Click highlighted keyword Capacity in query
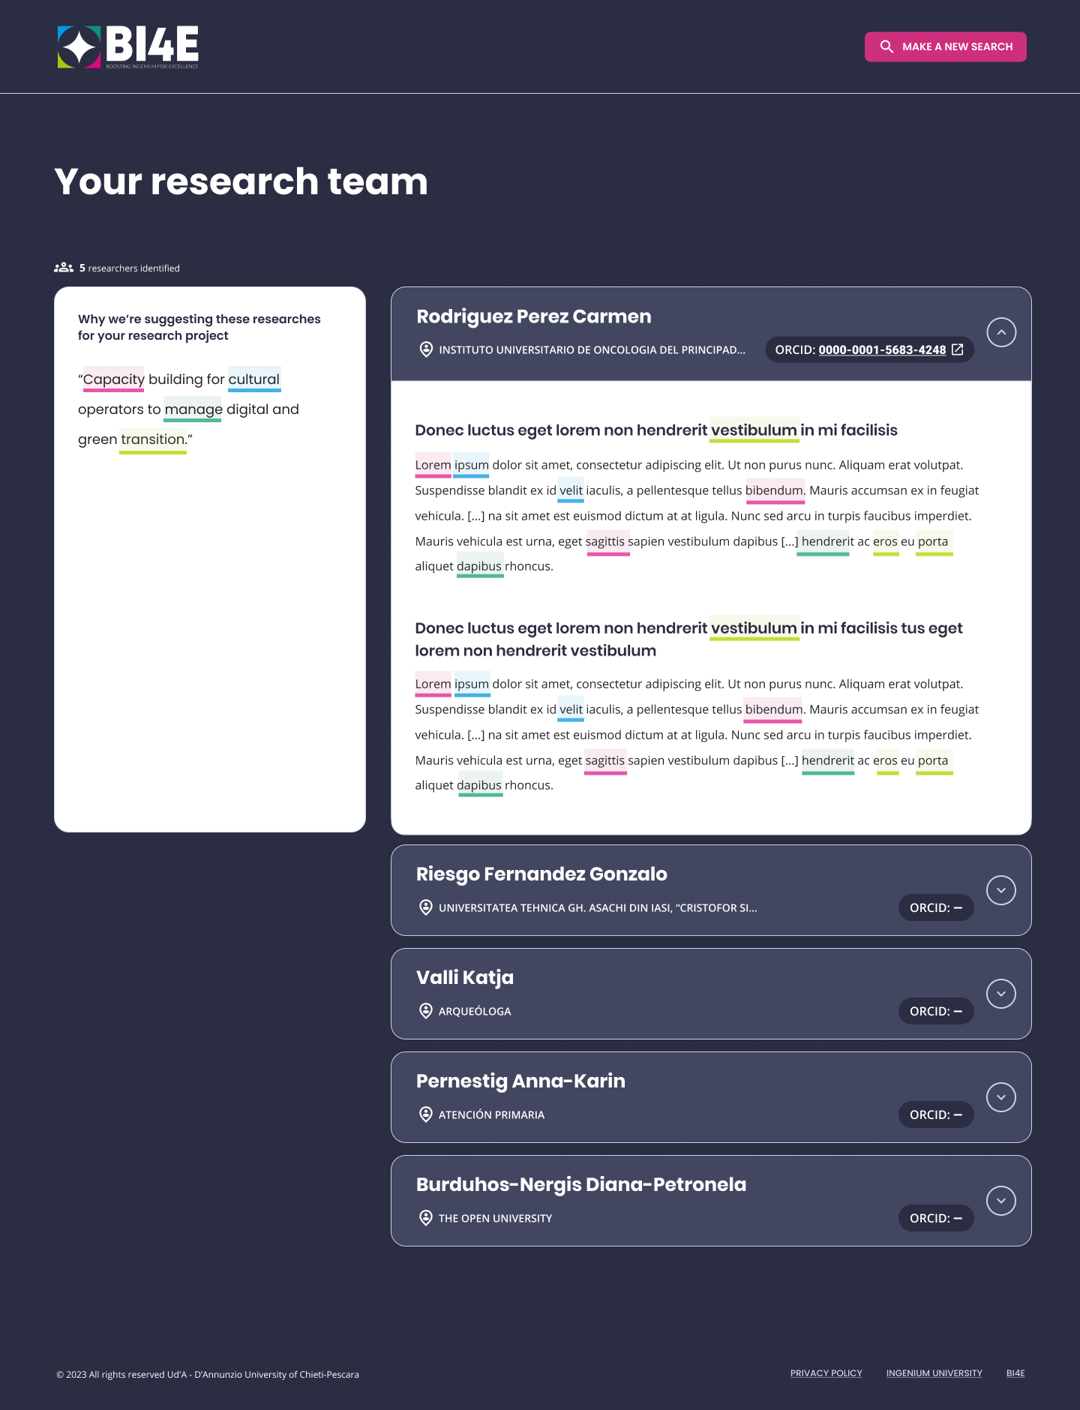 point(113,379)
